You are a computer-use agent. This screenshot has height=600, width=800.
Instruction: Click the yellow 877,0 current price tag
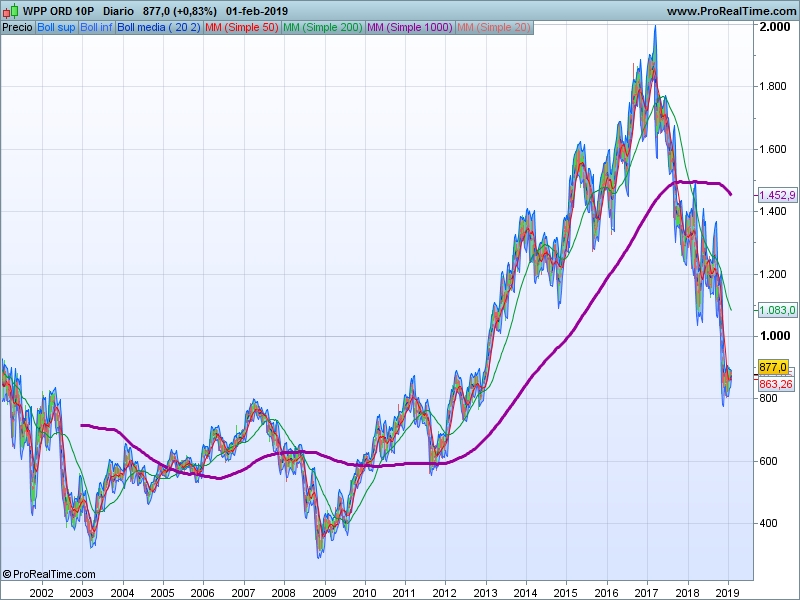coord(773,367)
